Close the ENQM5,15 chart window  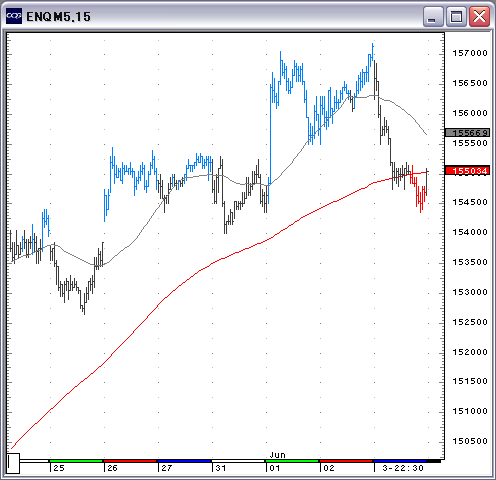click(x=479, y=16)
